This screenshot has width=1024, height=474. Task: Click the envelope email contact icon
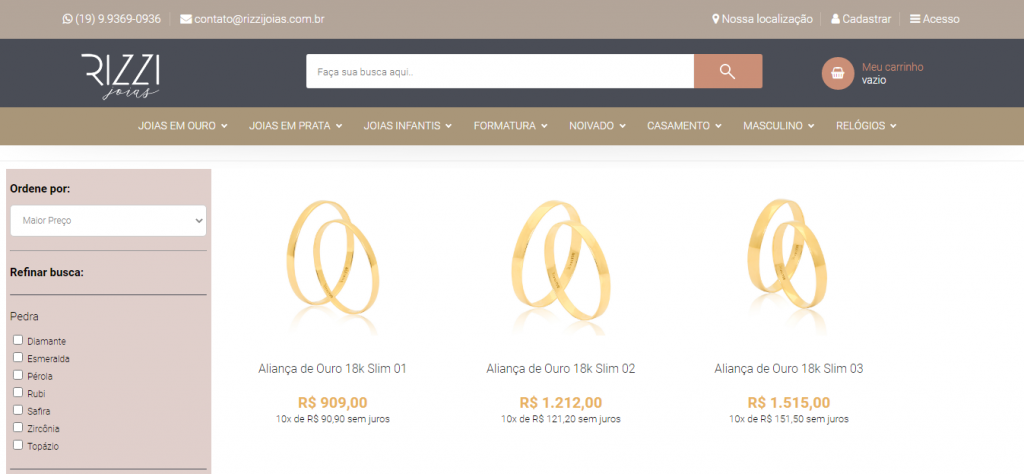pos(186,19)
